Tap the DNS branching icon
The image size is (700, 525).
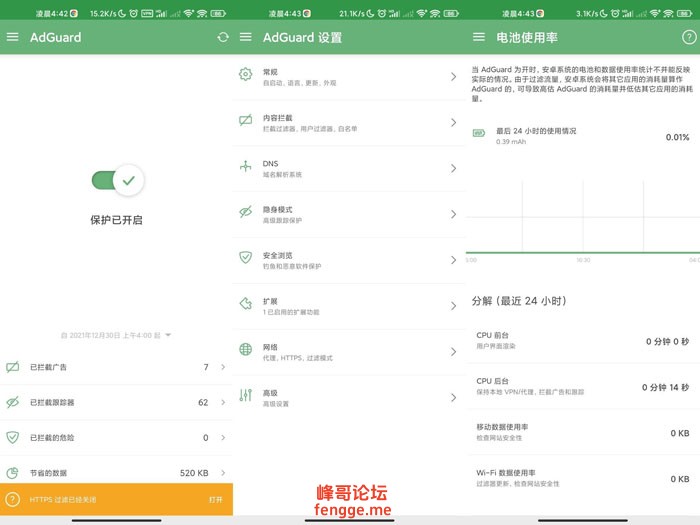(x=246, y=166)
